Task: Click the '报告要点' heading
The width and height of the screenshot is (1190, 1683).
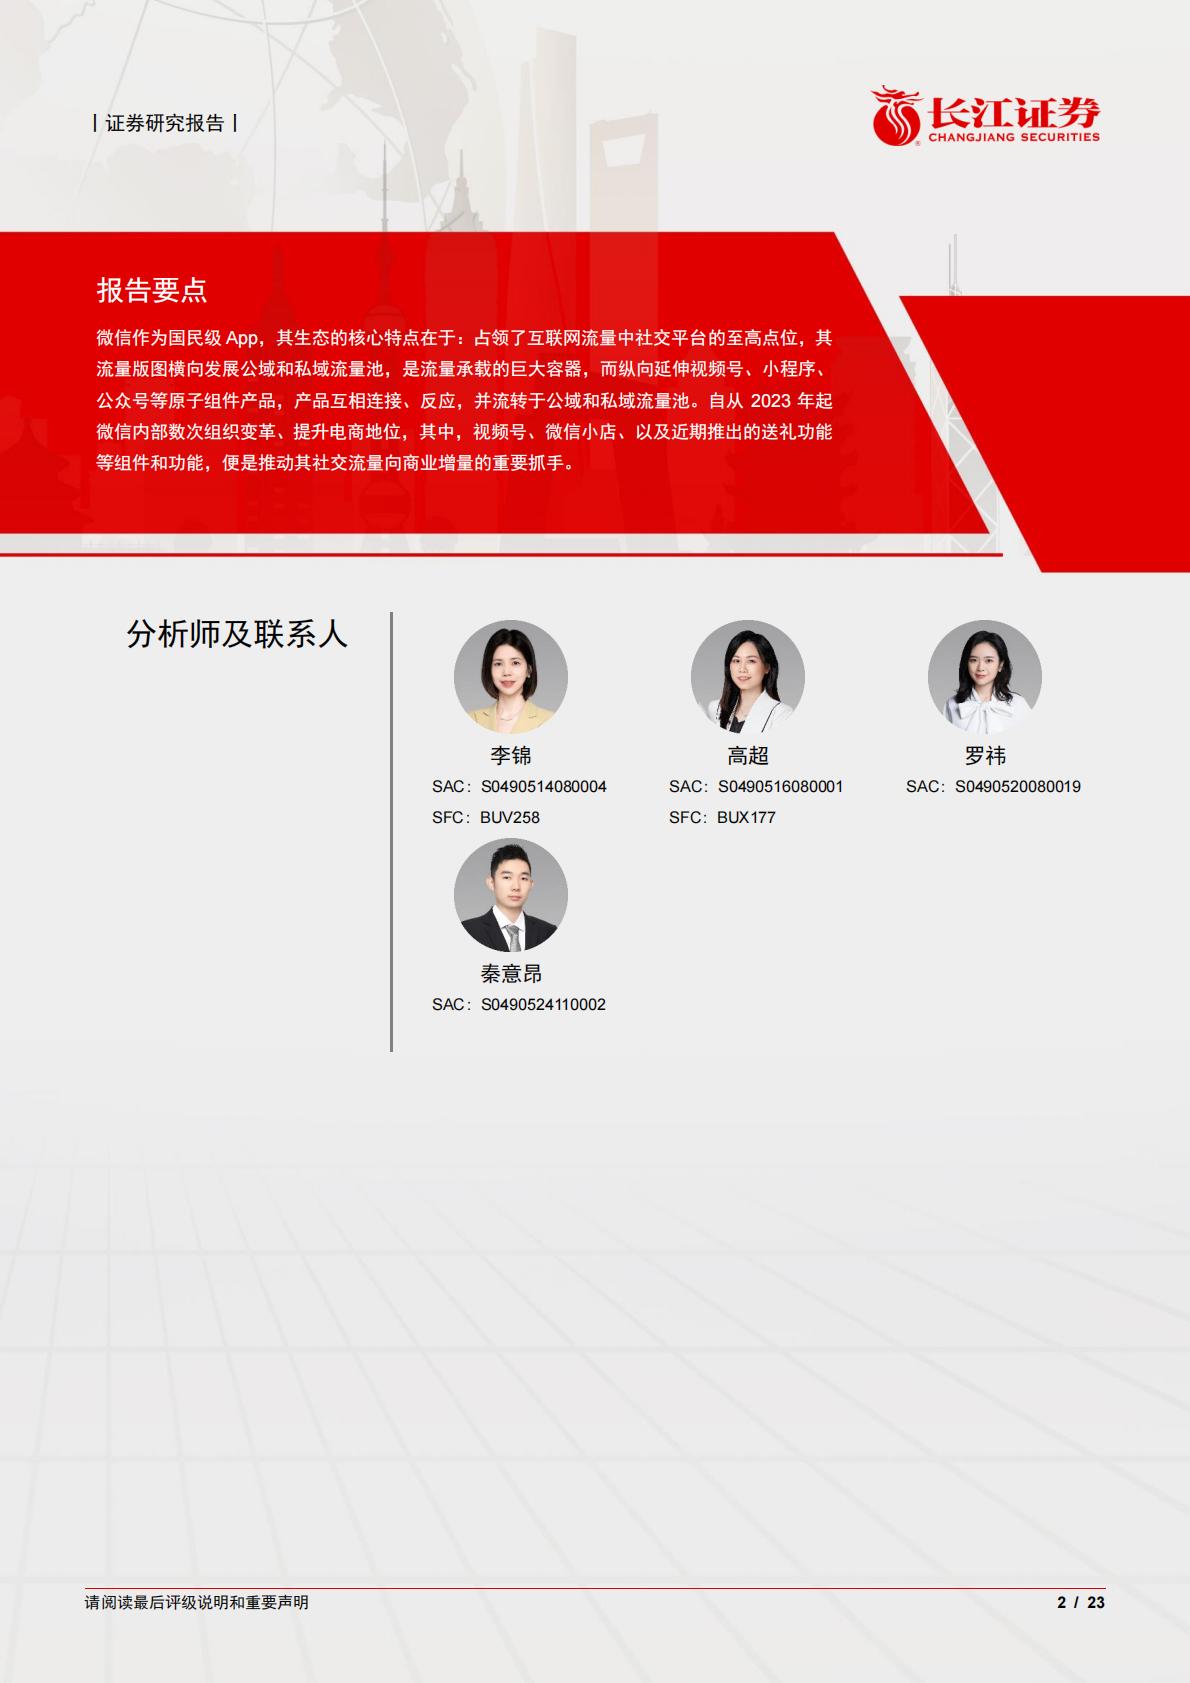Action: 152,290
